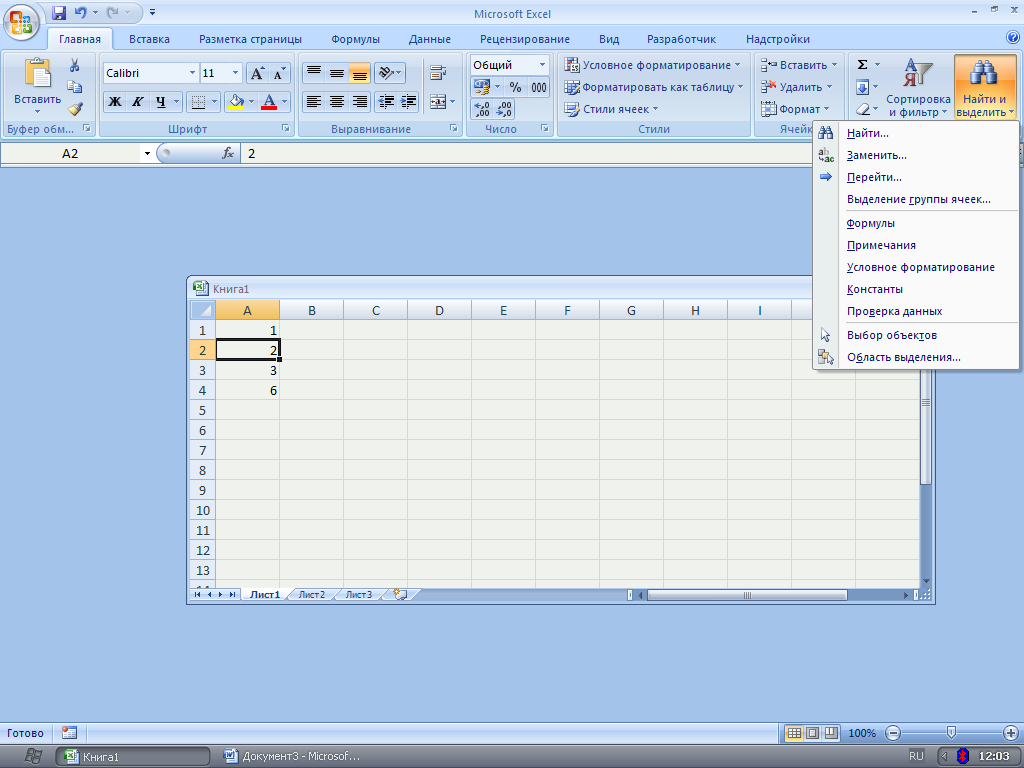Click the formula bar input

pos(526,153)
